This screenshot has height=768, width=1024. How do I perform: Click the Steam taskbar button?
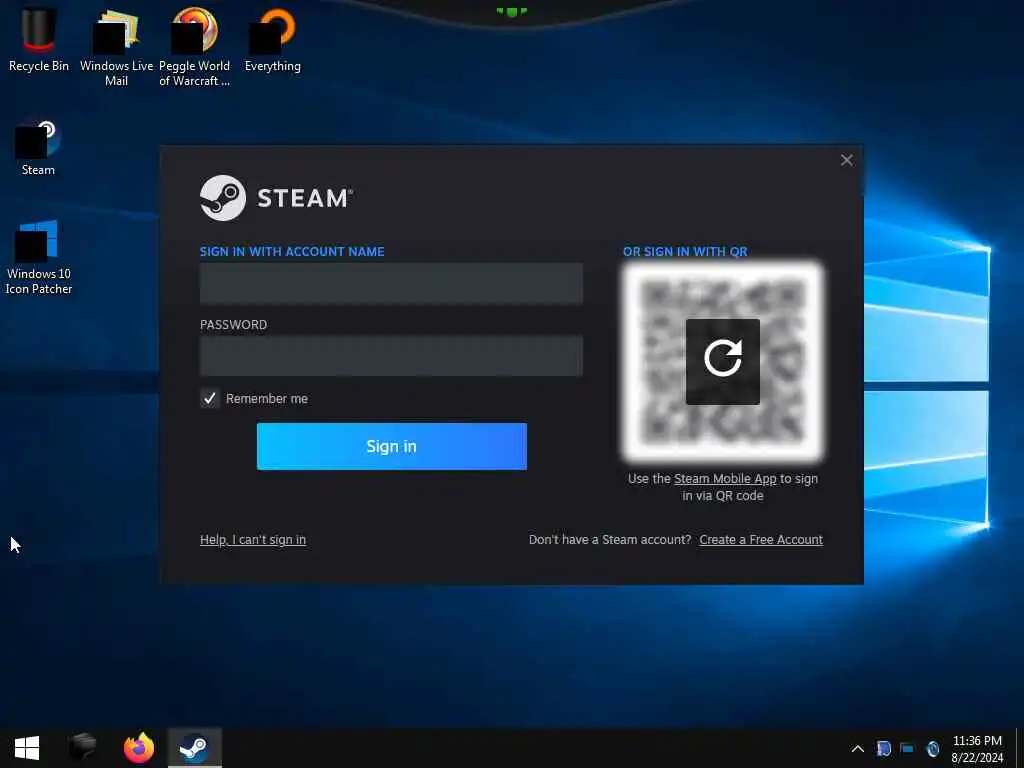[195, 748]
